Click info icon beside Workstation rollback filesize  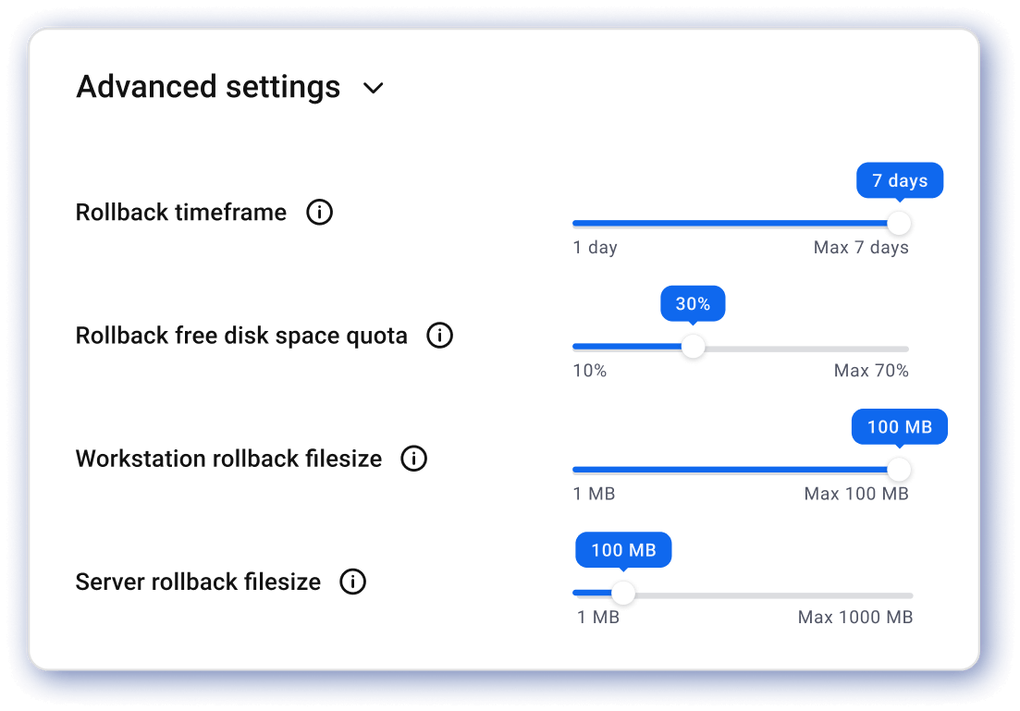(414, 459)
